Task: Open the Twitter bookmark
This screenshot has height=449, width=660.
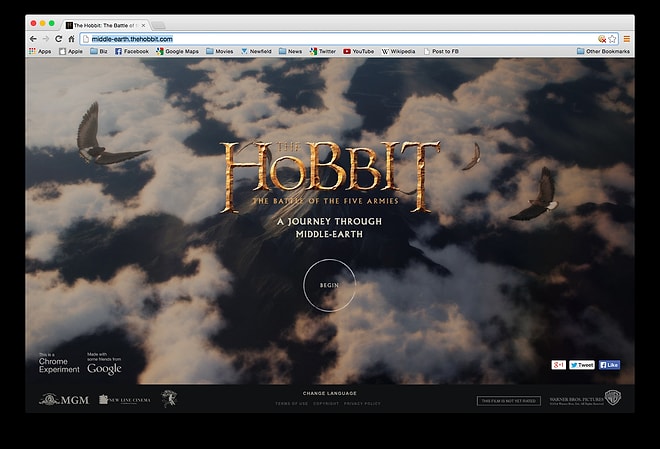Action: click(x=322, y=51)
